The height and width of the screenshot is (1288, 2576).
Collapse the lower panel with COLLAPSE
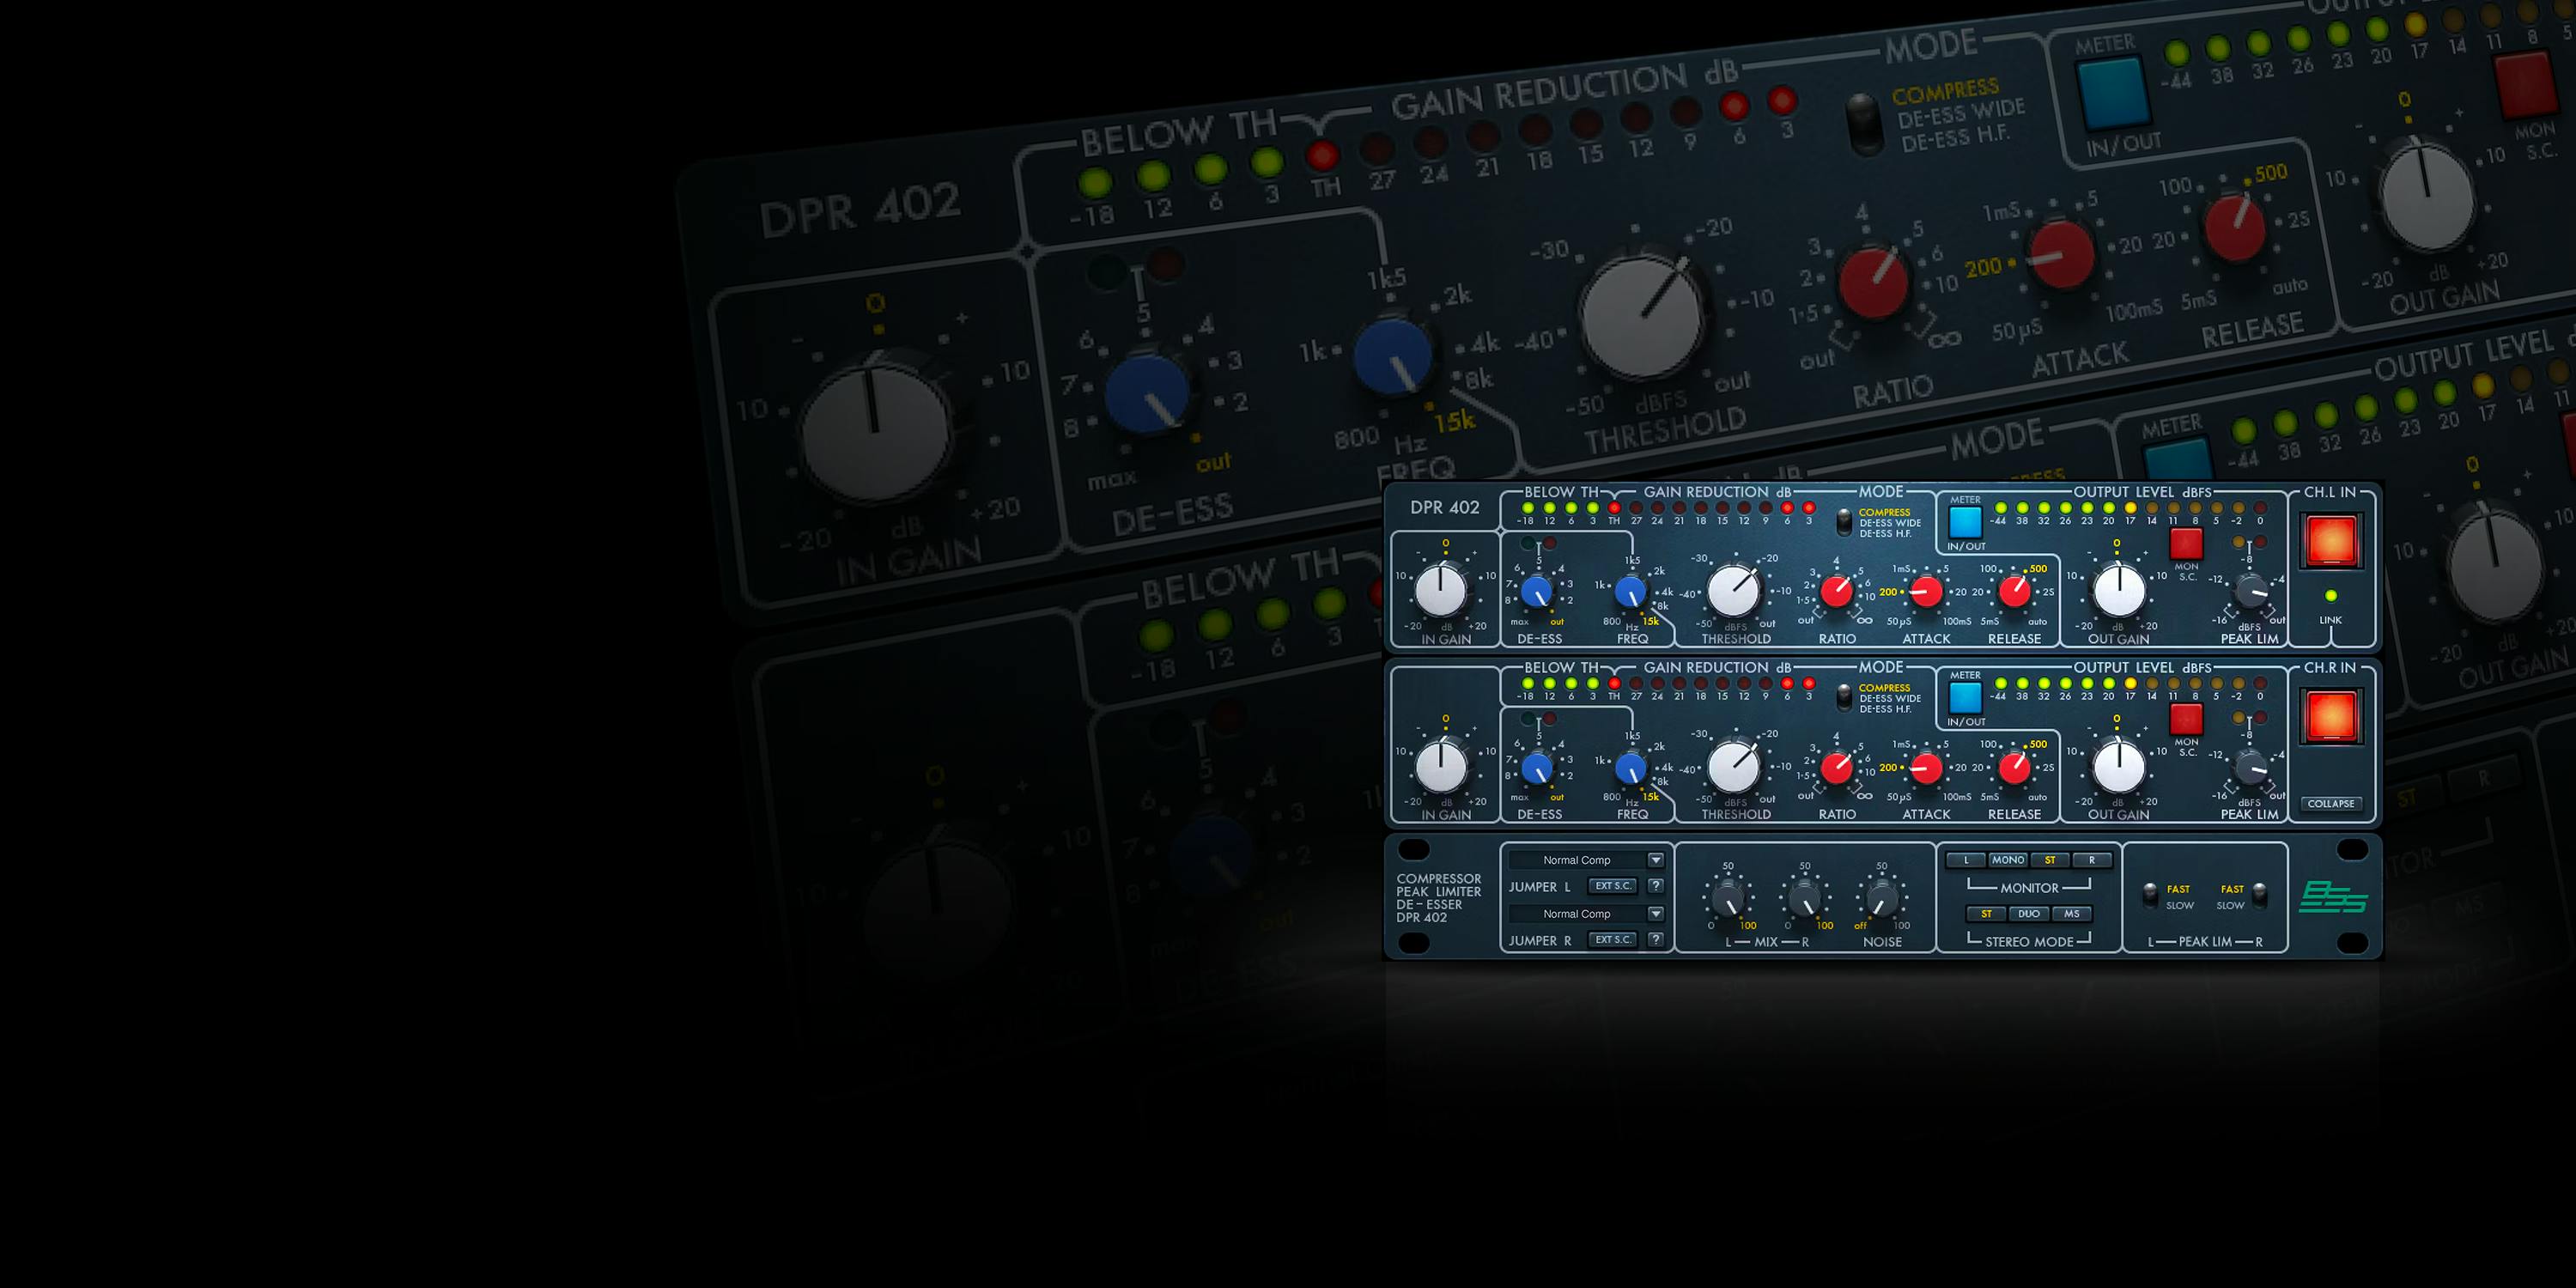[2330, 804]
